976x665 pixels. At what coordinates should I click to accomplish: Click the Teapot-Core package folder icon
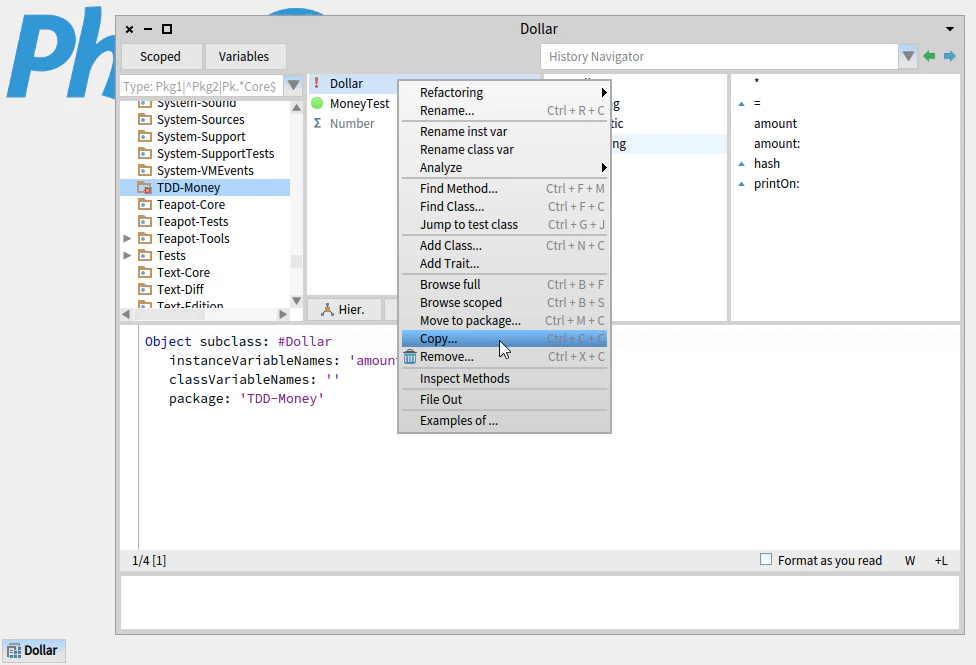pyautogui.click(x=144, y=204)
